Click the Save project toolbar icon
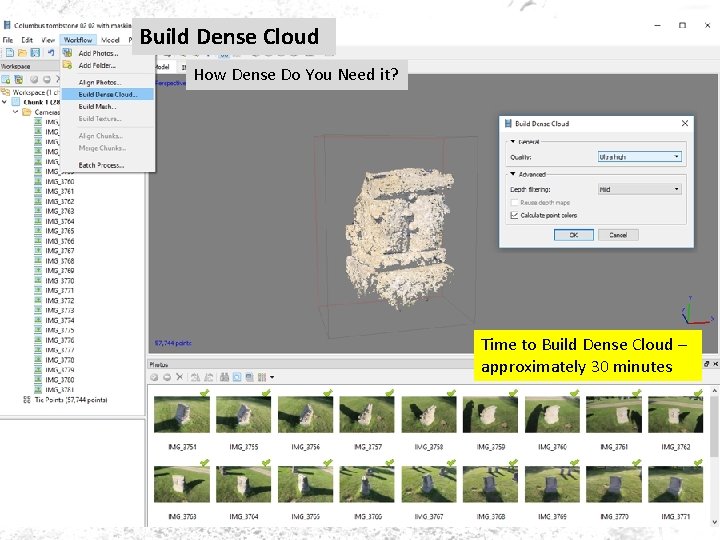This screenshot has height=540, width=720. 35,53
